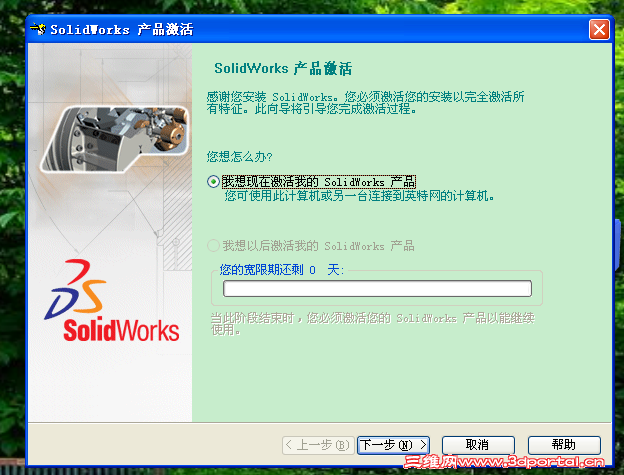Click the '您想怎么办?' question text
624x475 pixels.
pos(239,156)
